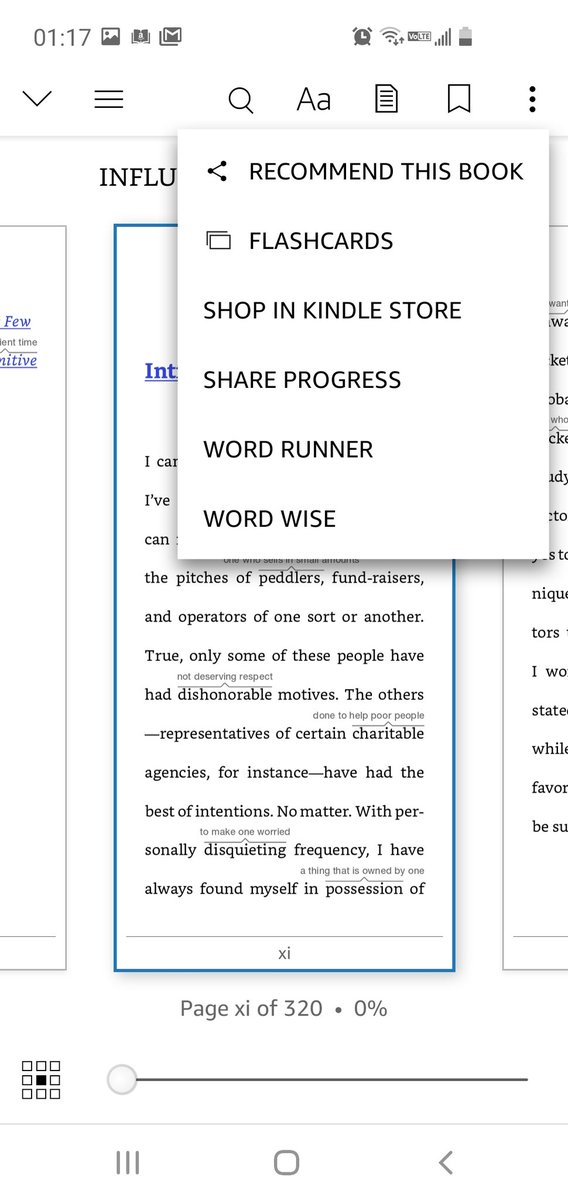Open the hamburger table of contents menu
The image size is (568, 1200).
click(108, 99)
